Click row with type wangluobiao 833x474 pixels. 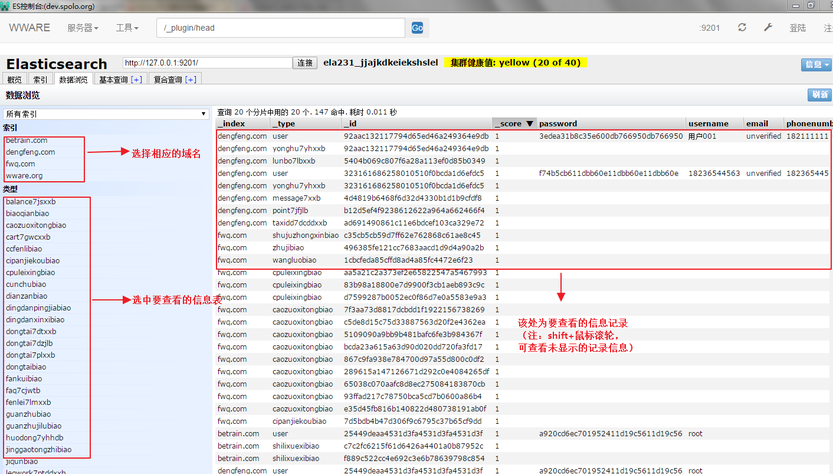[x=522, y=260]
